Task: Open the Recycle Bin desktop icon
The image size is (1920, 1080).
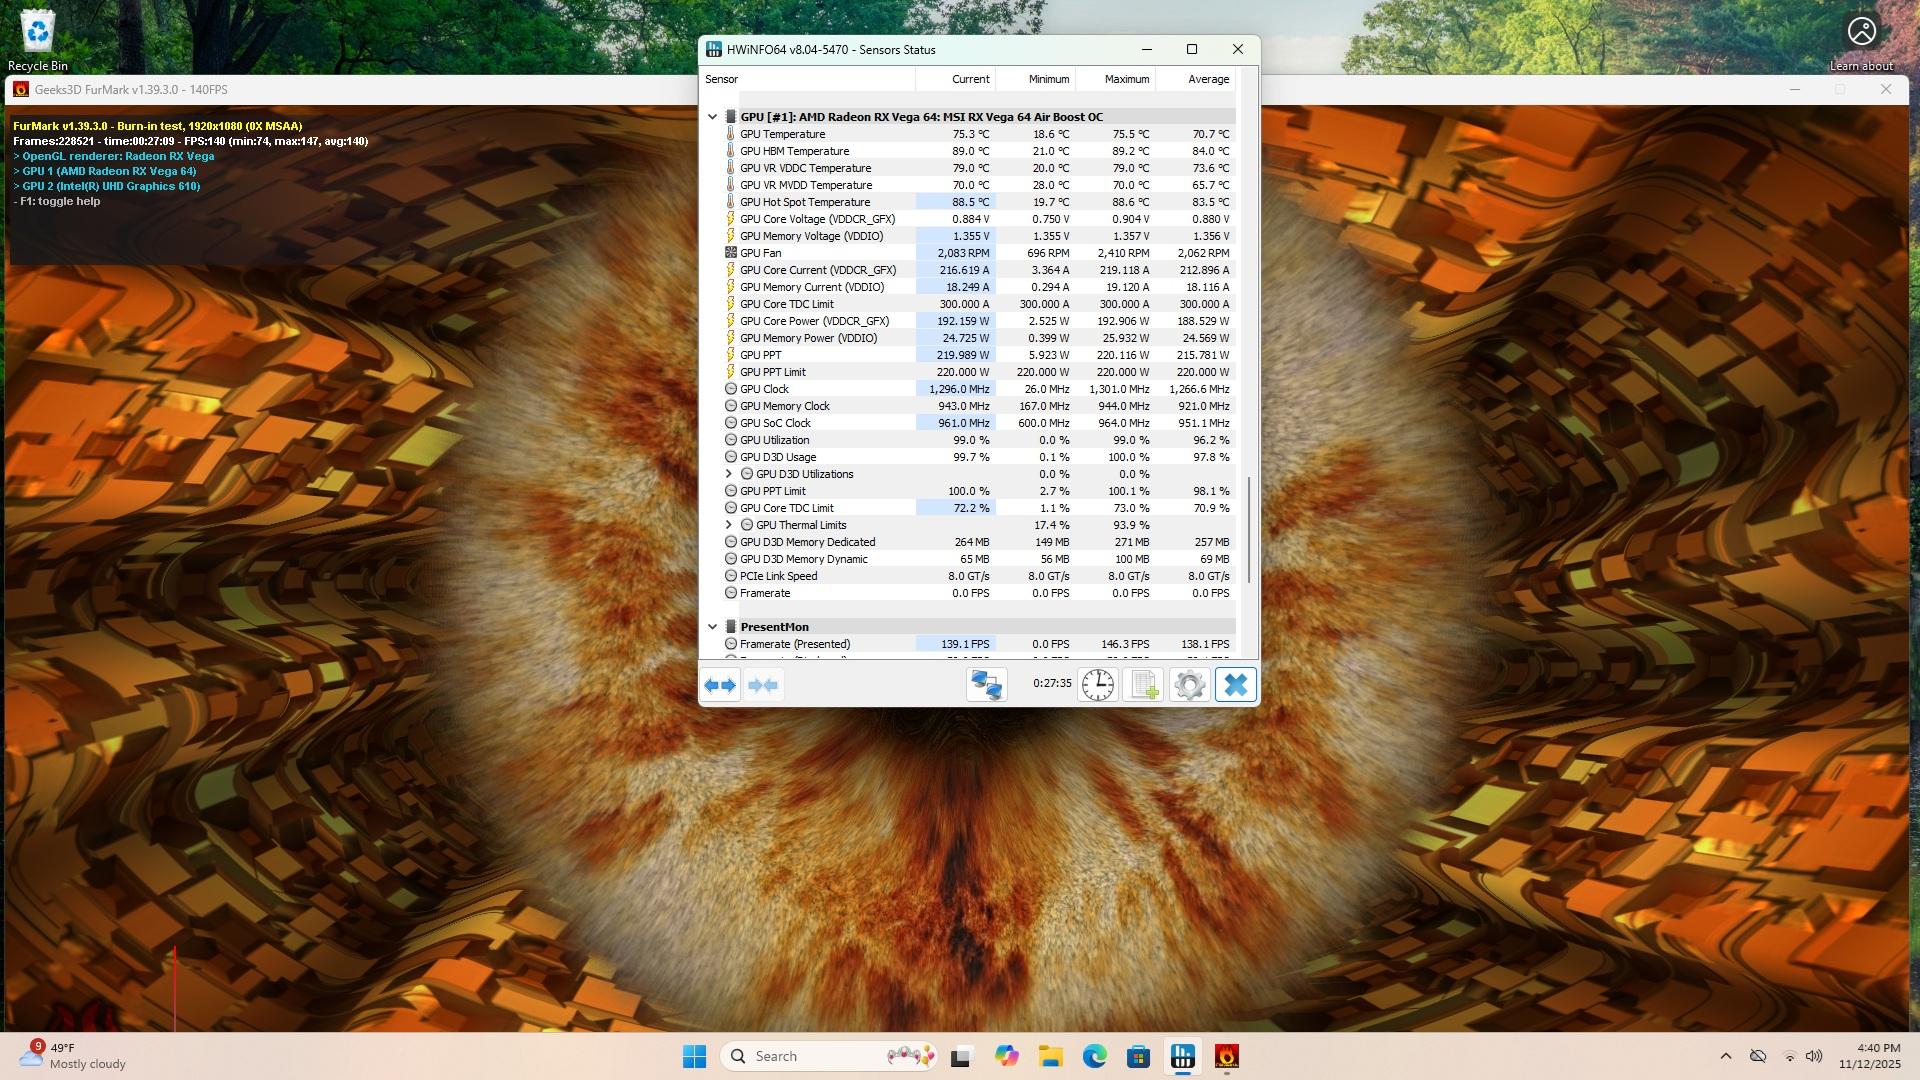Action: point(38,40)
